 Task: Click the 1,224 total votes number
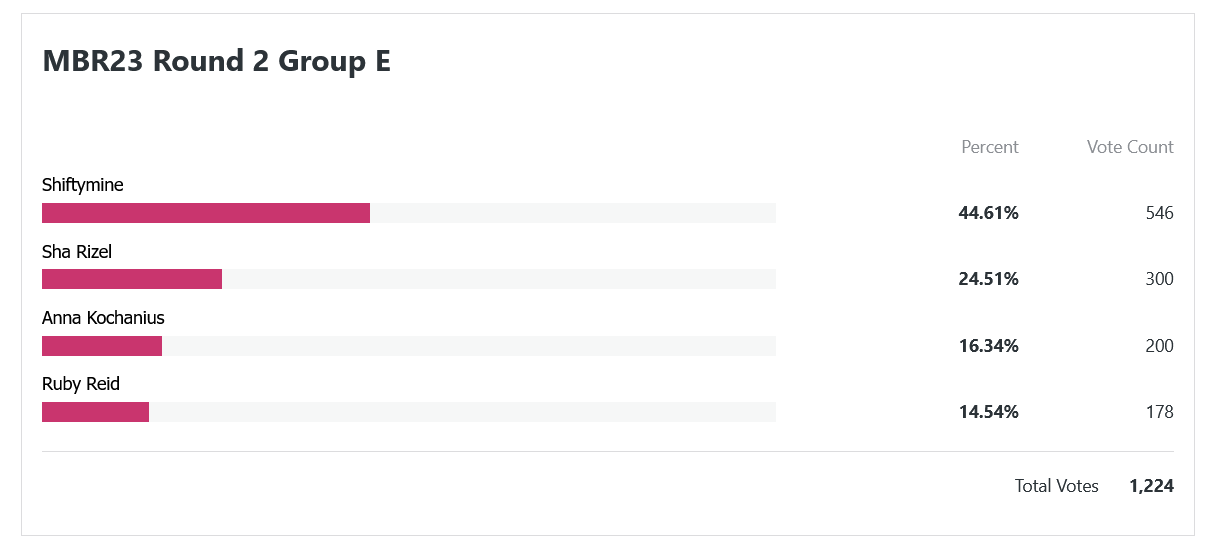click(1152, 486)
